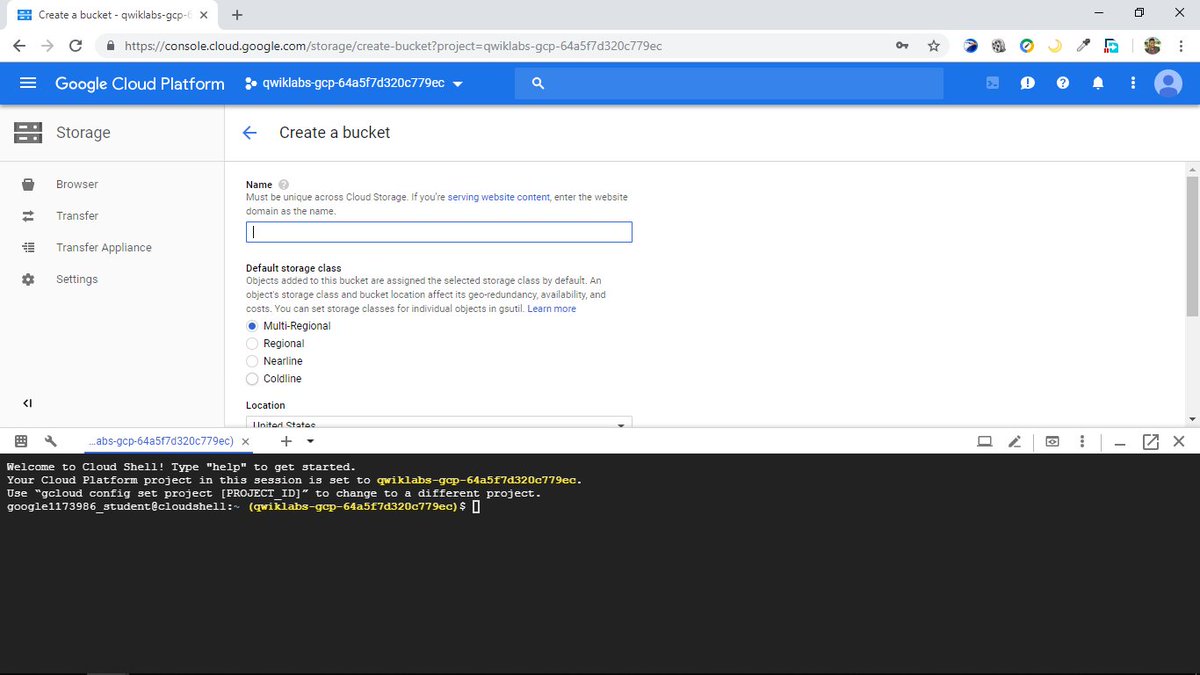Open the Cloud Shell session dropdown arrow
Screen dimensions: 1200x675
pos(310,441)
